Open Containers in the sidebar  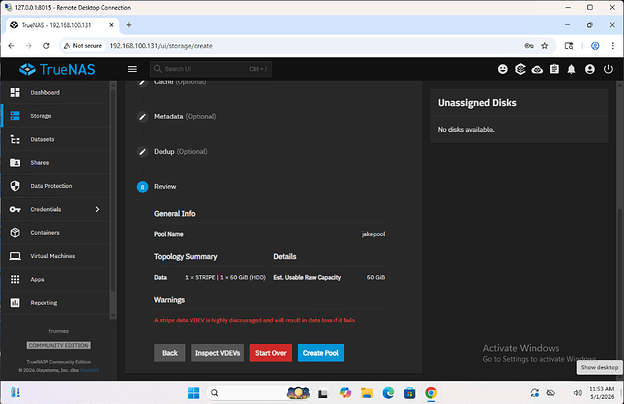point(56,232)
